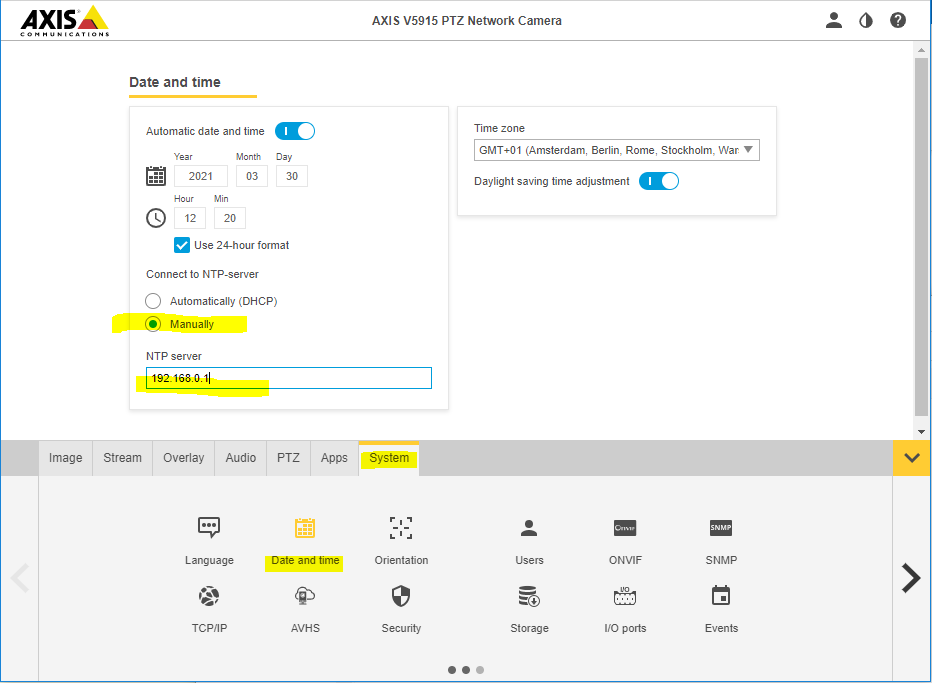Uncheck Use 24-hour format checkbox
The height and width of the screenshot is (683, 932).
click(x=182, y=245)
